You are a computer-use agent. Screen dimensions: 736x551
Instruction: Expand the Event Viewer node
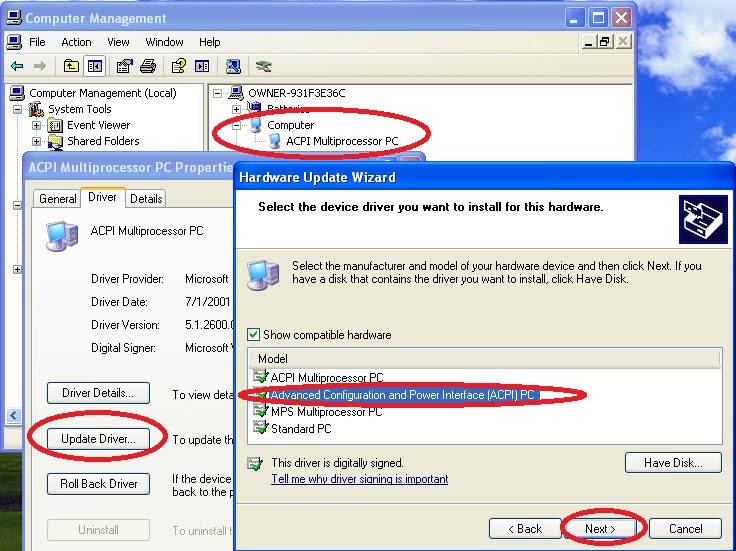[x=36, y=125]
